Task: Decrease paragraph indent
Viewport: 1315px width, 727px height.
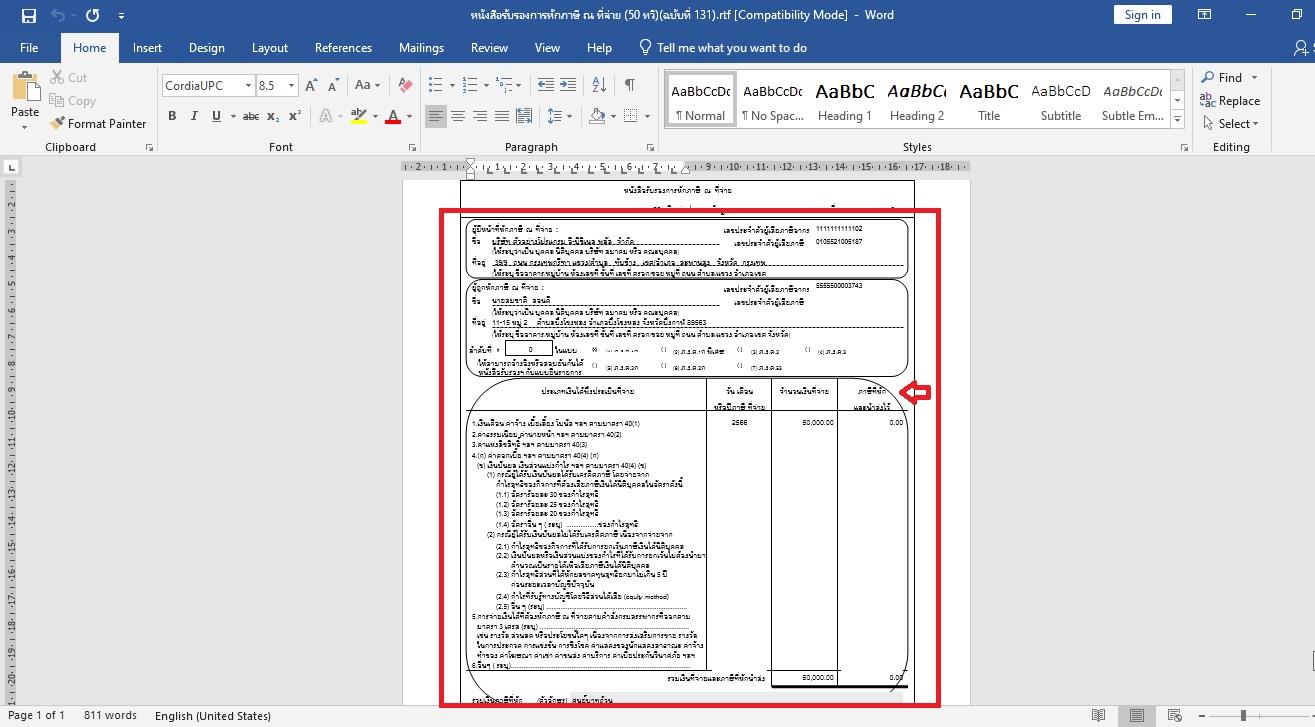Action: click(546, 86)
